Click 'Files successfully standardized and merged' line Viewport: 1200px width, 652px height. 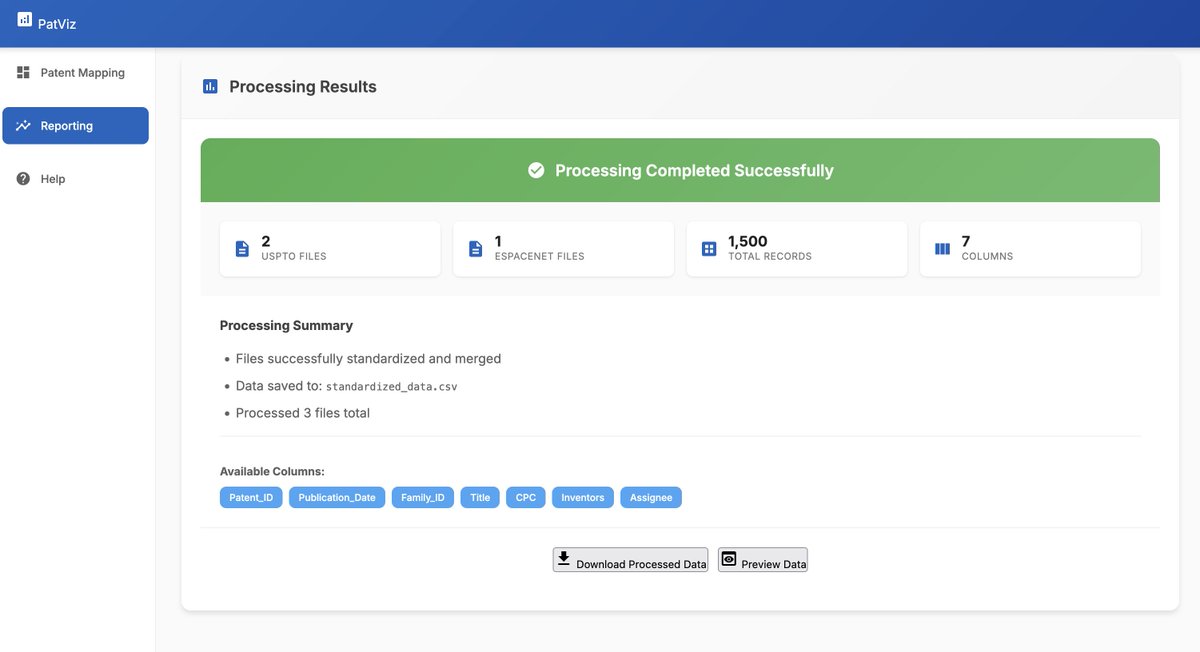[x=368, y=358]
